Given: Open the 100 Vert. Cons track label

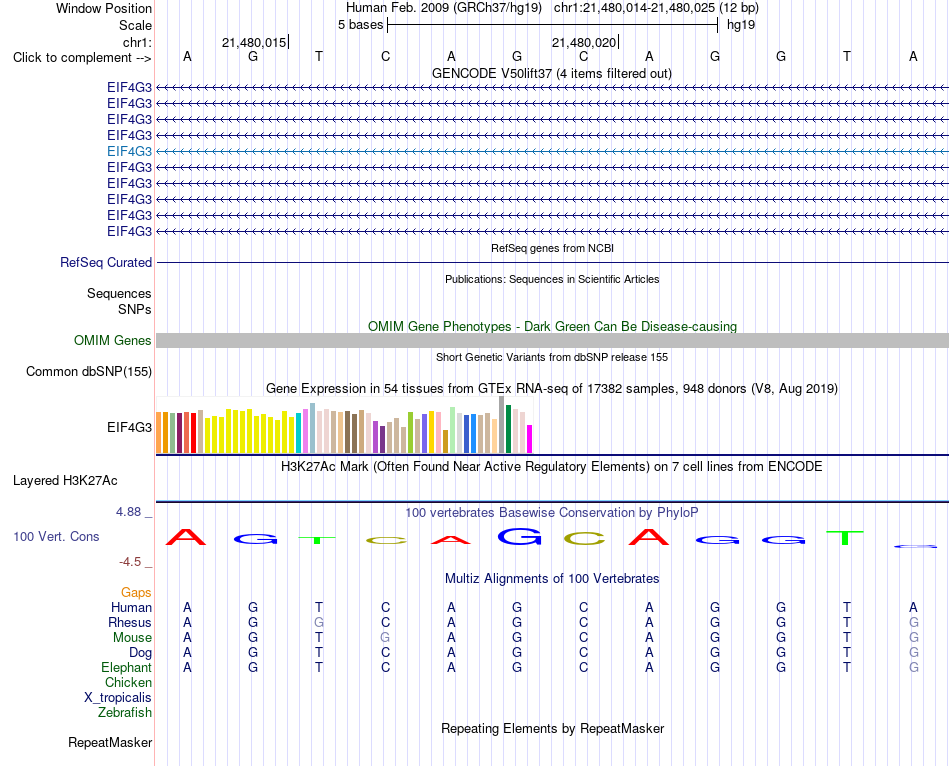Looking at the screenshot, I should click(56, 536).
